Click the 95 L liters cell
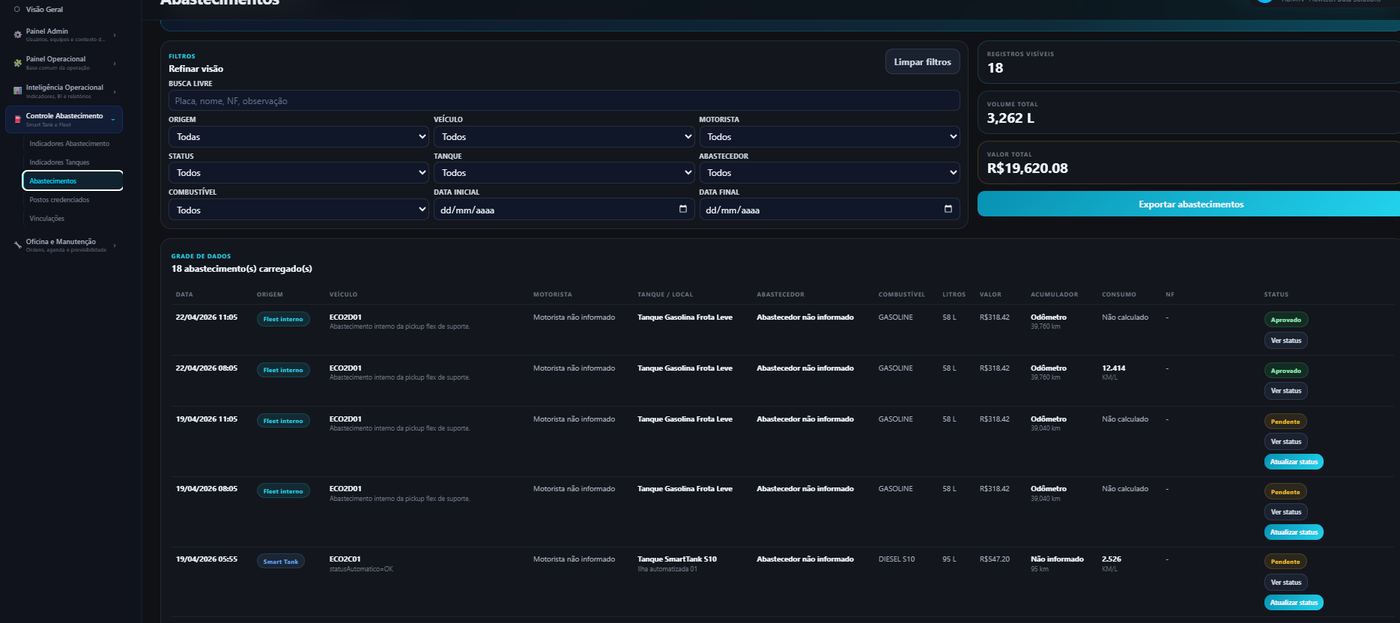Image resolution: width=1400 pixels, height=623 pixels. (949, 559)
